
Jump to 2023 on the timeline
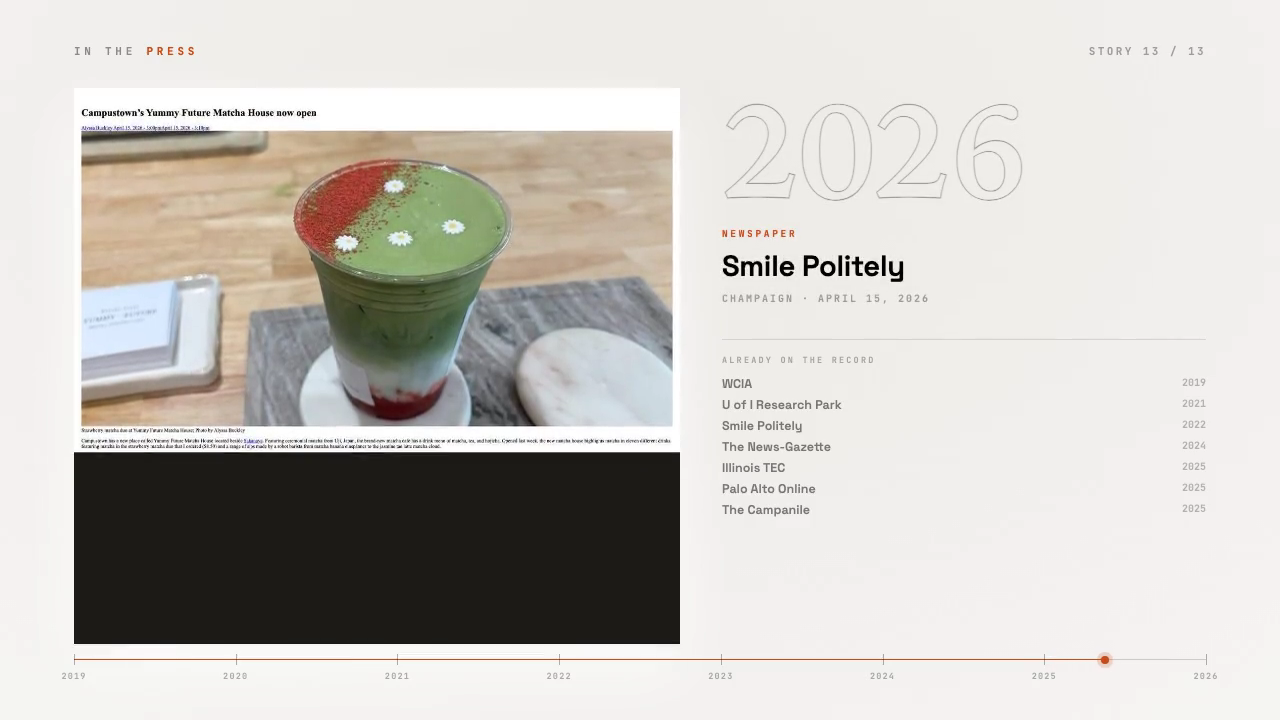[721, 676]
